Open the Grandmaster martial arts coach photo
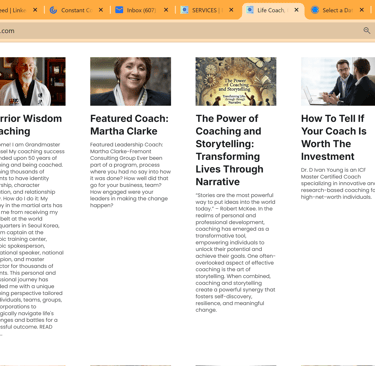The image size is (375, 366). [33, 81]
